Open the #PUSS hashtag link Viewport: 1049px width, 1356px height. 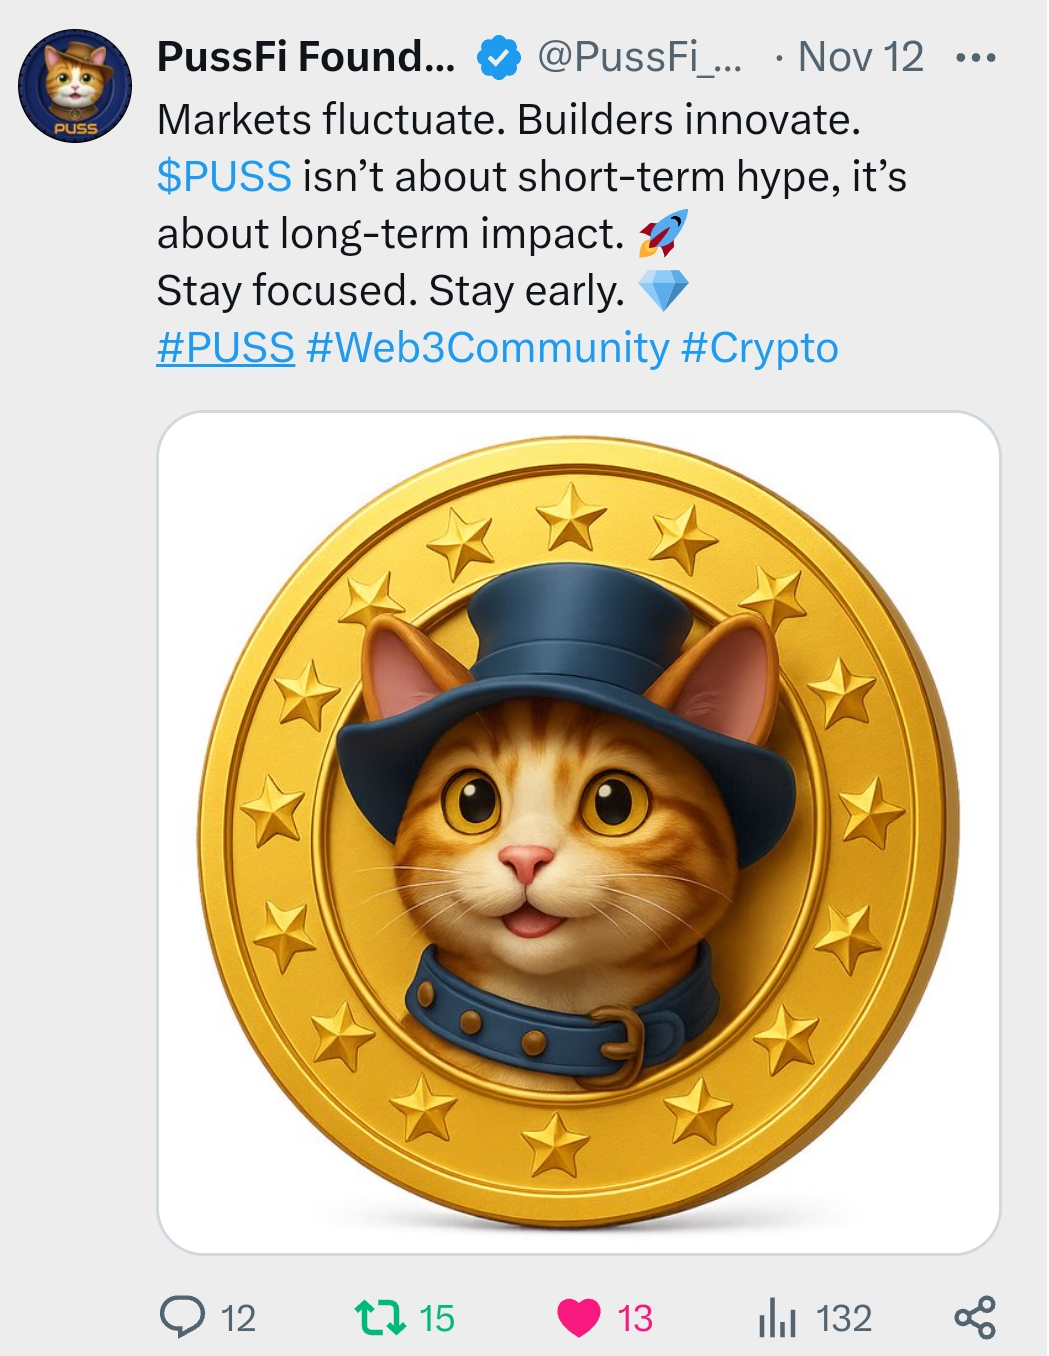tap(226, 348)
